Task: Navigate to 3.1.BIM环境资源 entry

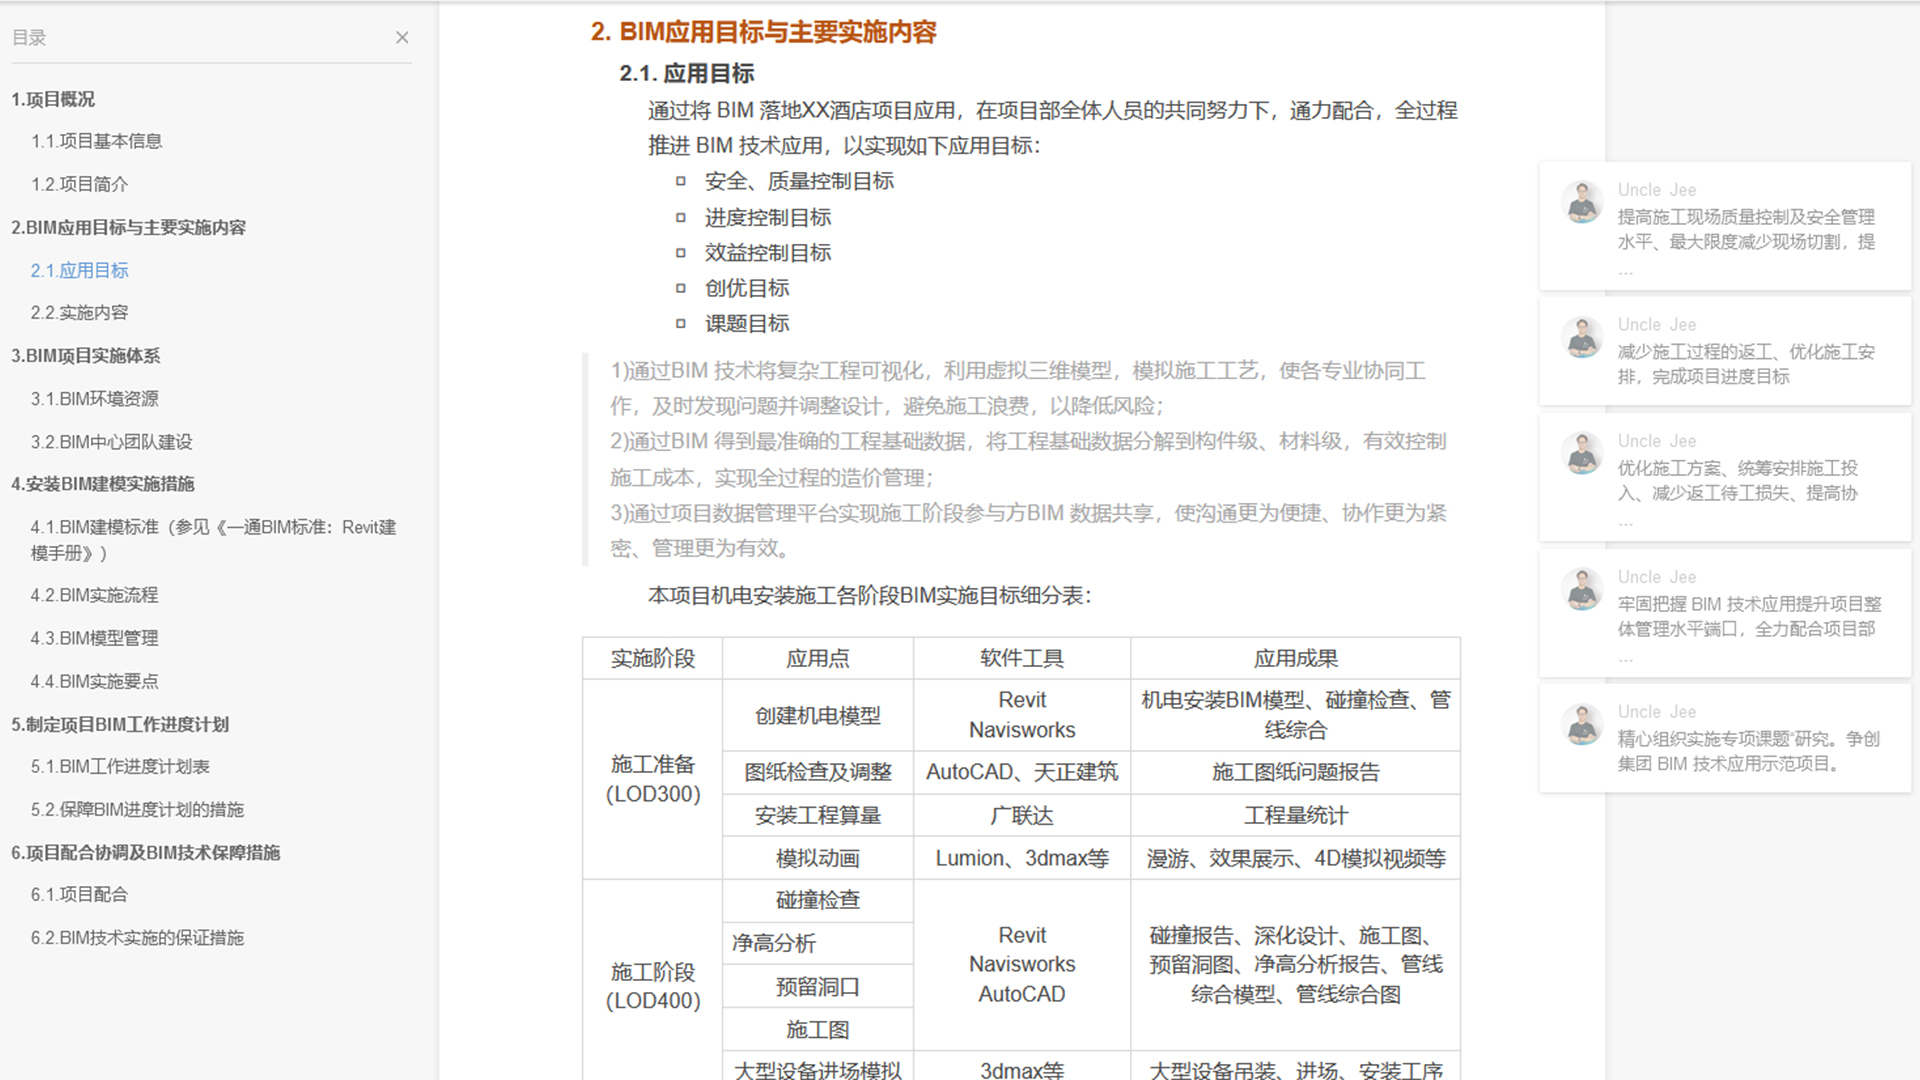Action: click(x=94, y=399)
